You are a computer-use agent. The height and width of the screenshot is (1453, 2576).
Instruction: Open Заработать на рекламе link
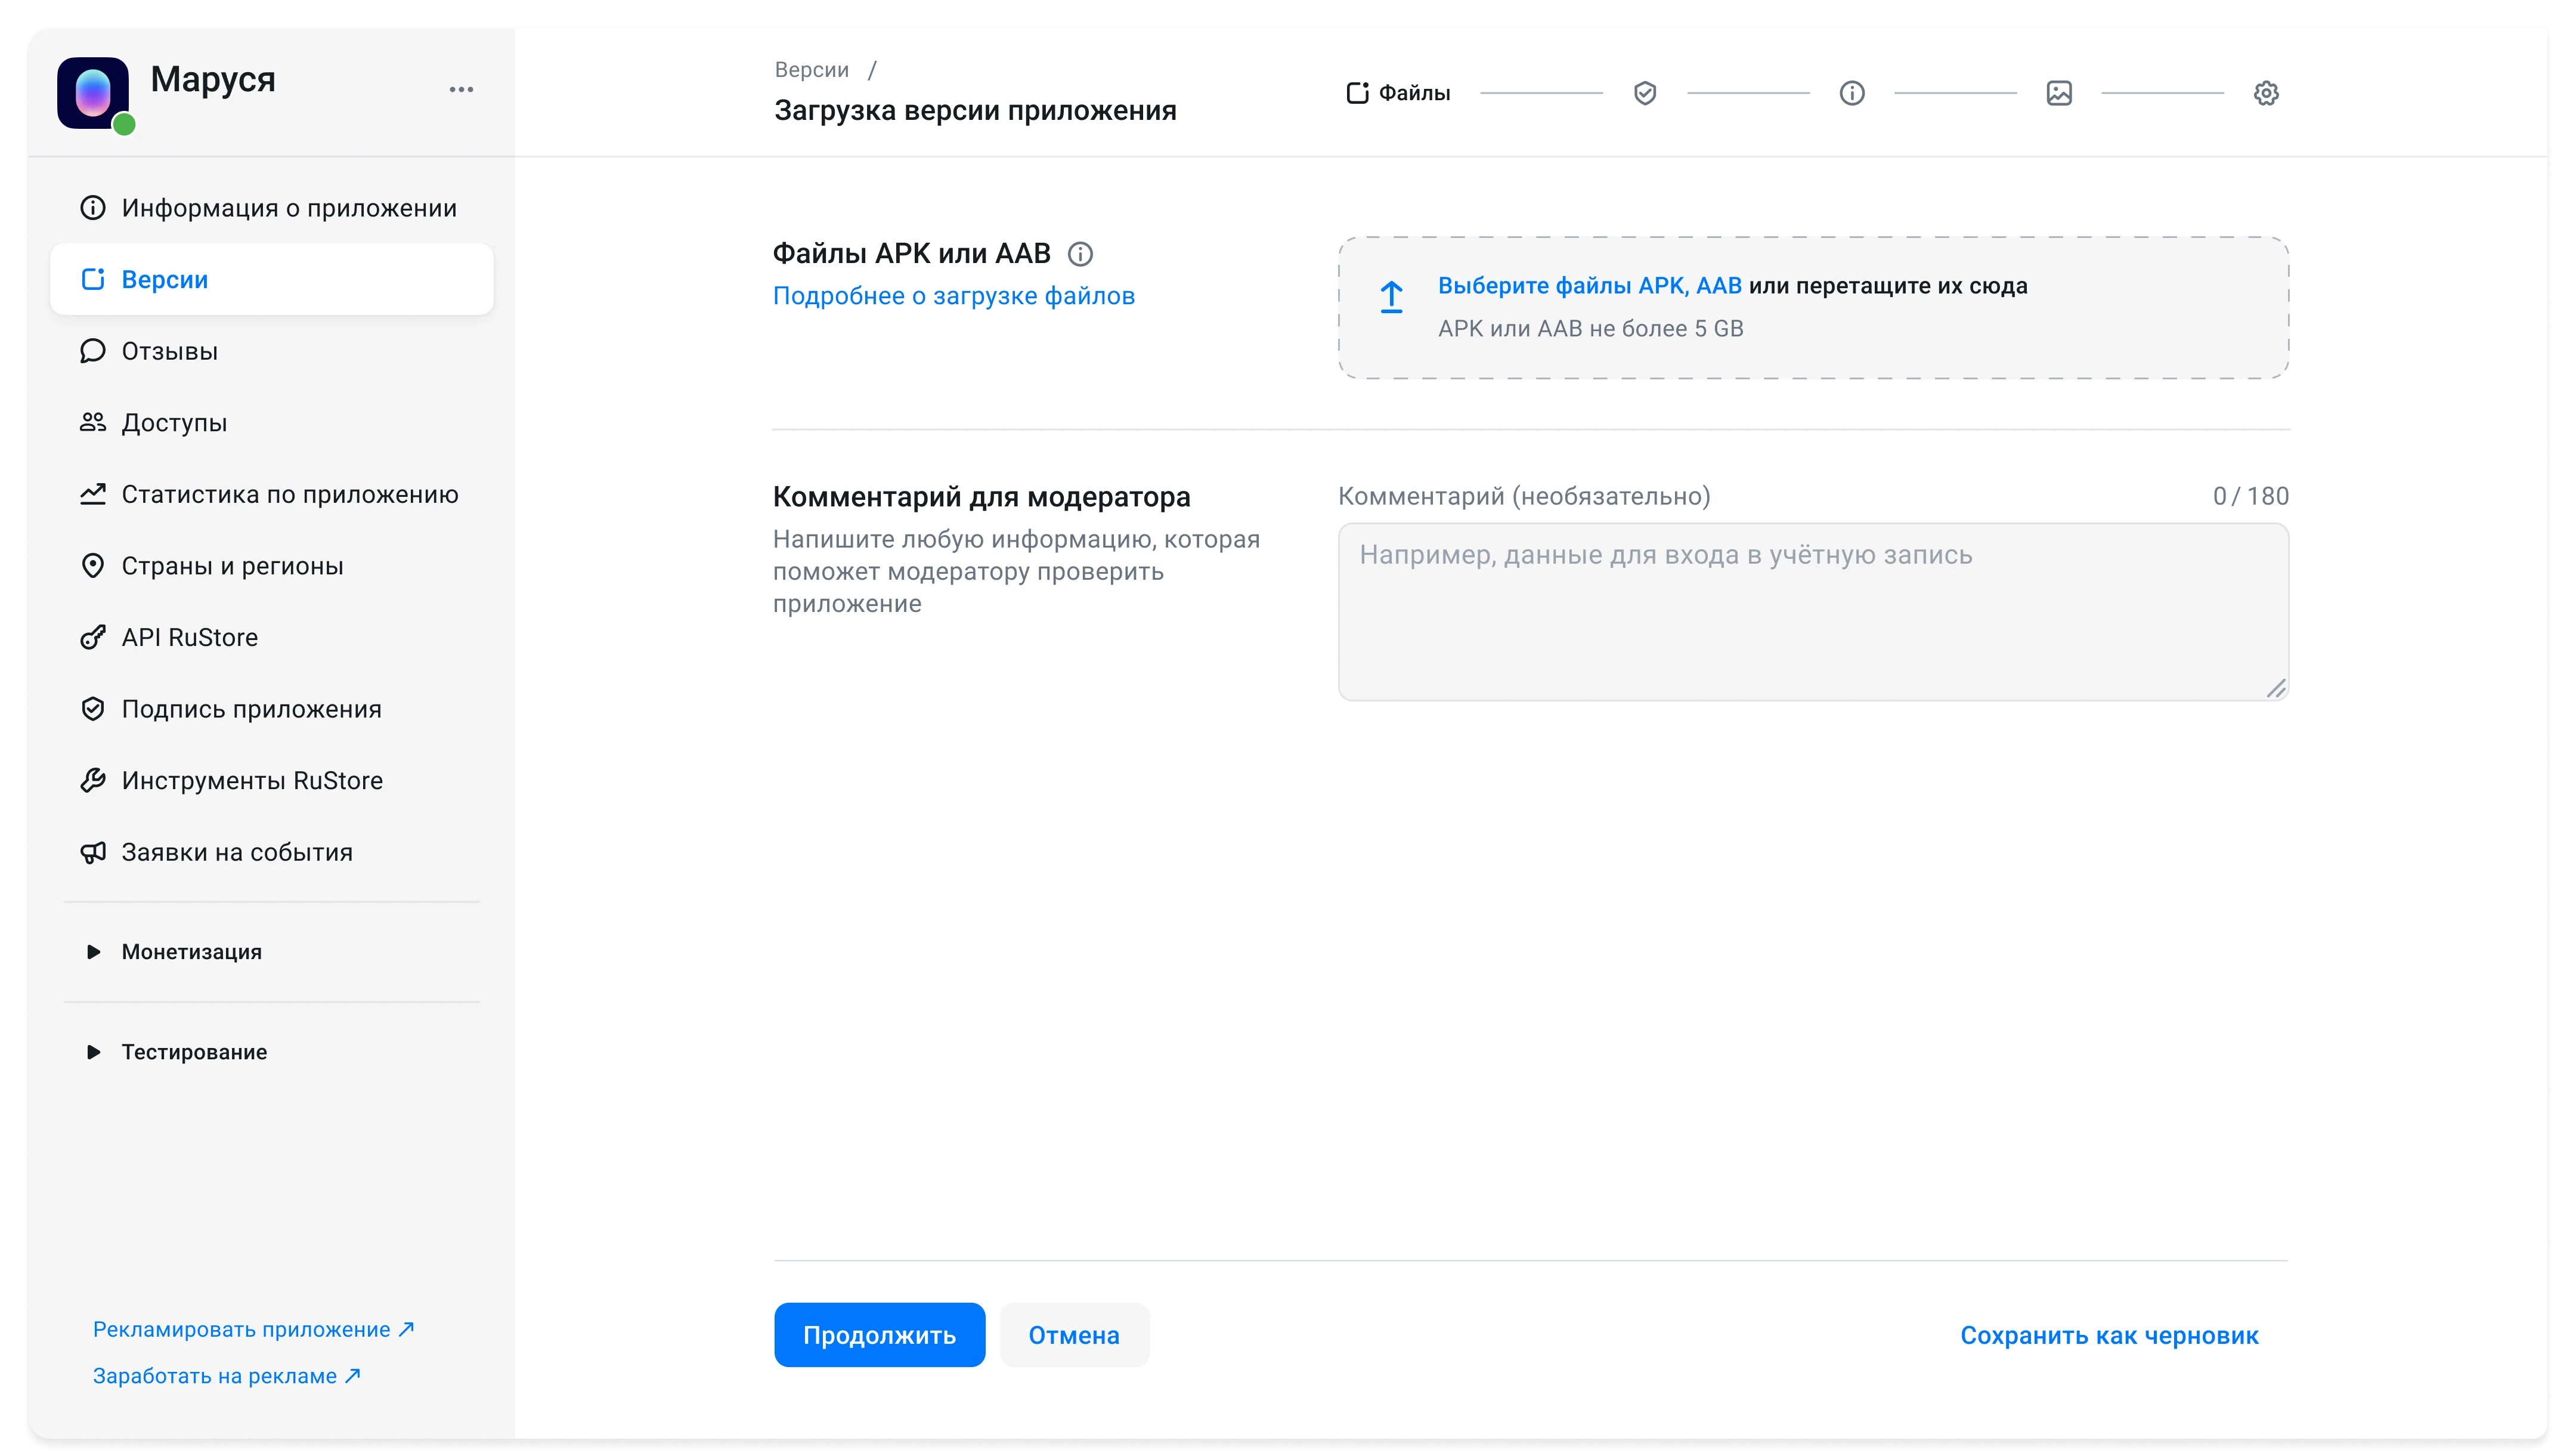(x=226, y=1376)
